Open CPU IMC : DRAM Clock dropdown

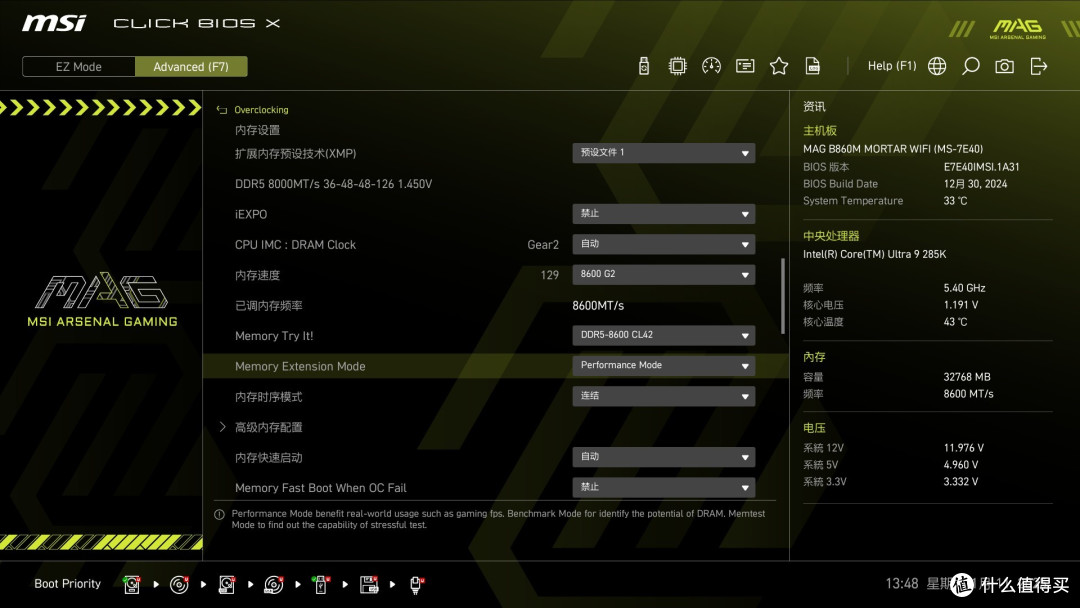point(663,244)
